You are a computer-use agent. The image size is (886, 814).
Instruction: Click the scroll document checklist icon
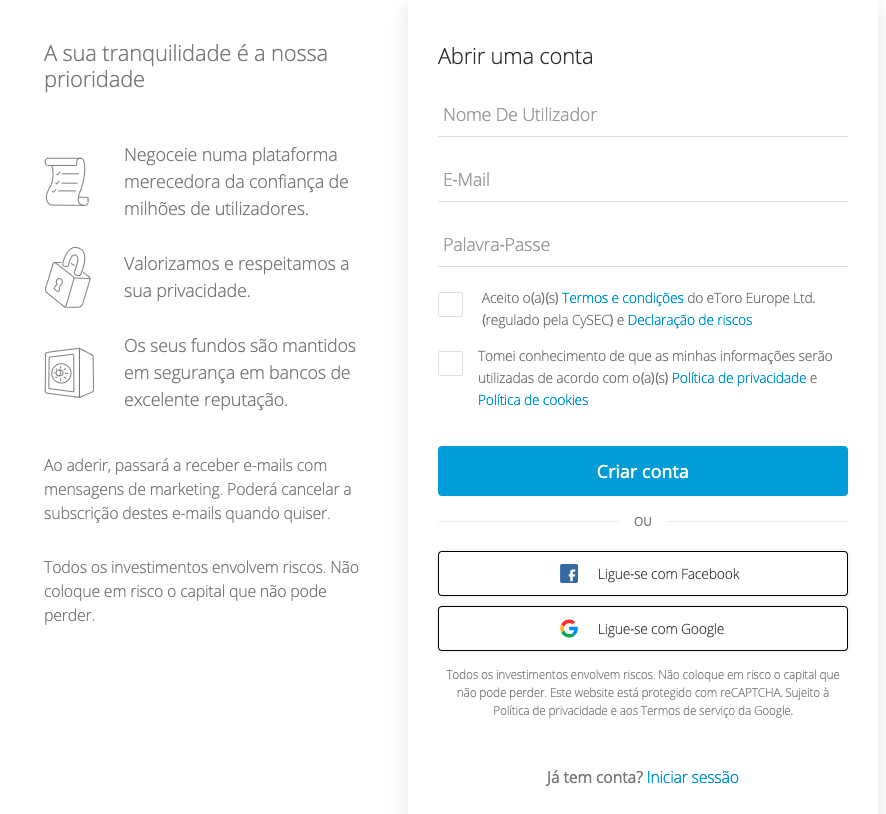(x=67, y=181)
